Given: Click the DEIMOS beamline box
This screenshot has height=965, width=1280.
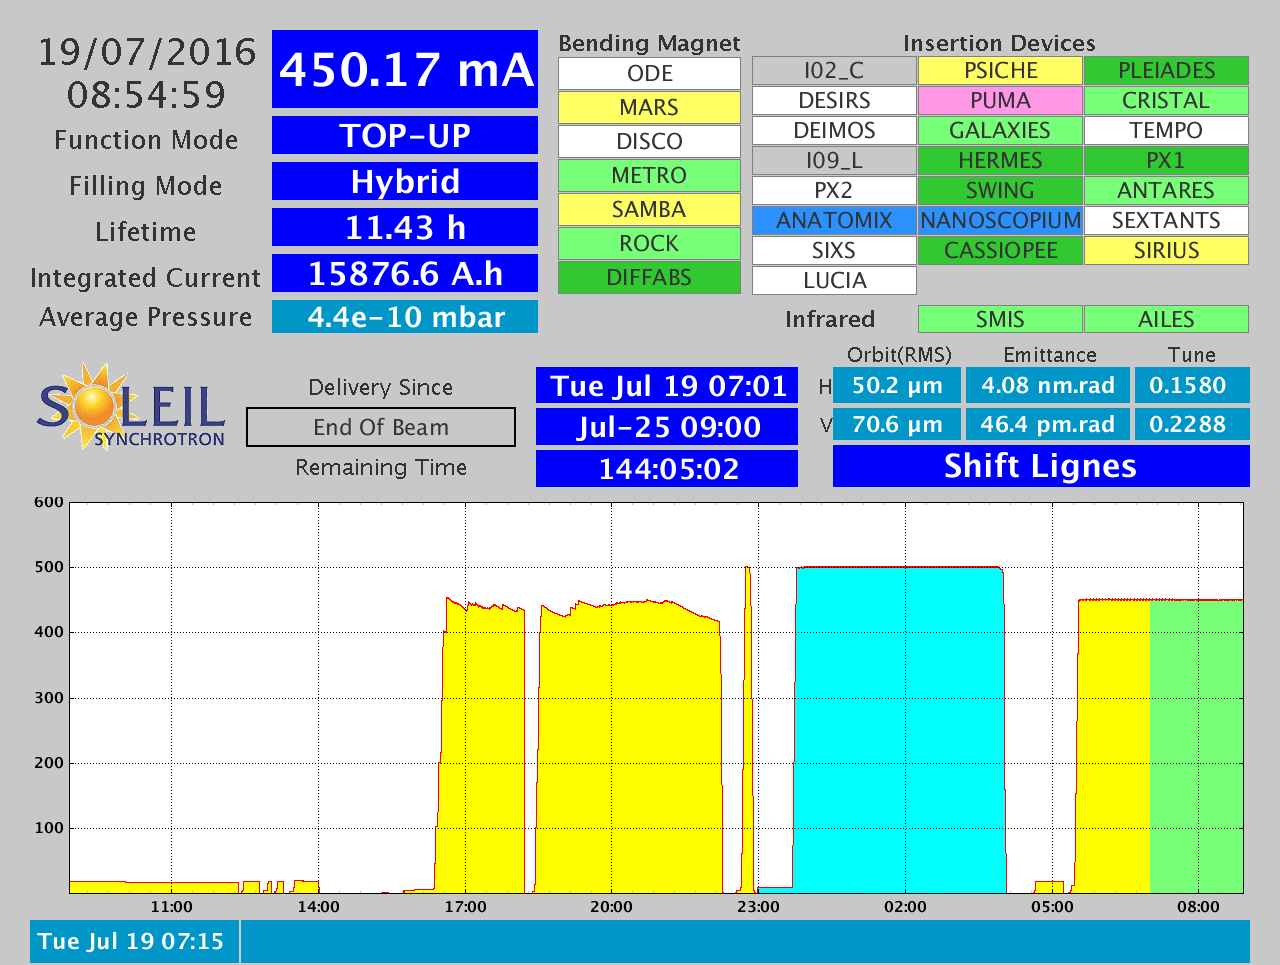Looking at the screenshot, I should [x=834, y=130].
